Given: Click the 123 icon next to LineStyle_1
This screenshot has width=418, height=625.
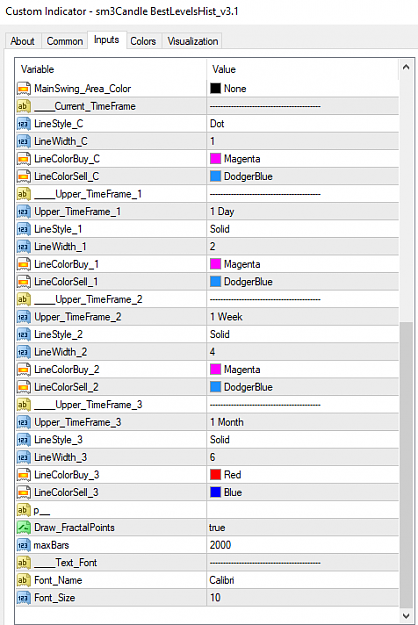Looking at the screenshot, I should click(x=24, y=229).
